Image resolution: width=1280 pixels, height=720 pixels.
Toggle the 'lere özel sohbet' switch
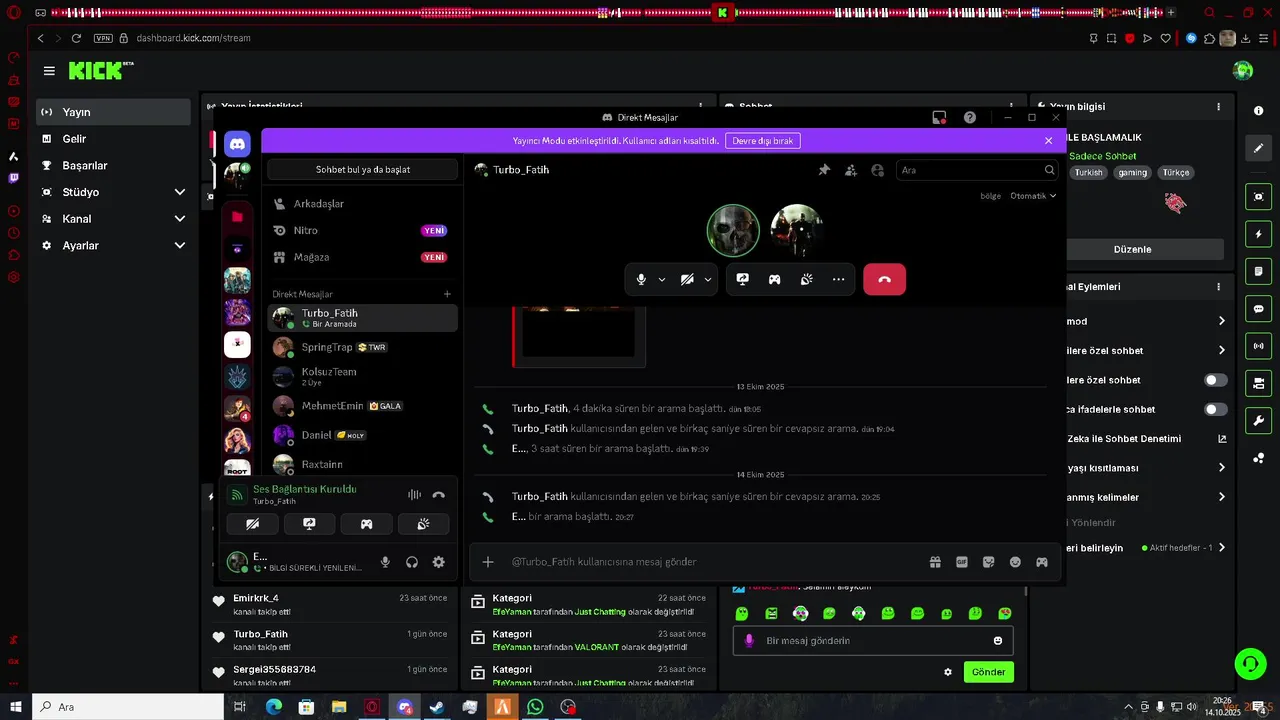coord(1215,380)
